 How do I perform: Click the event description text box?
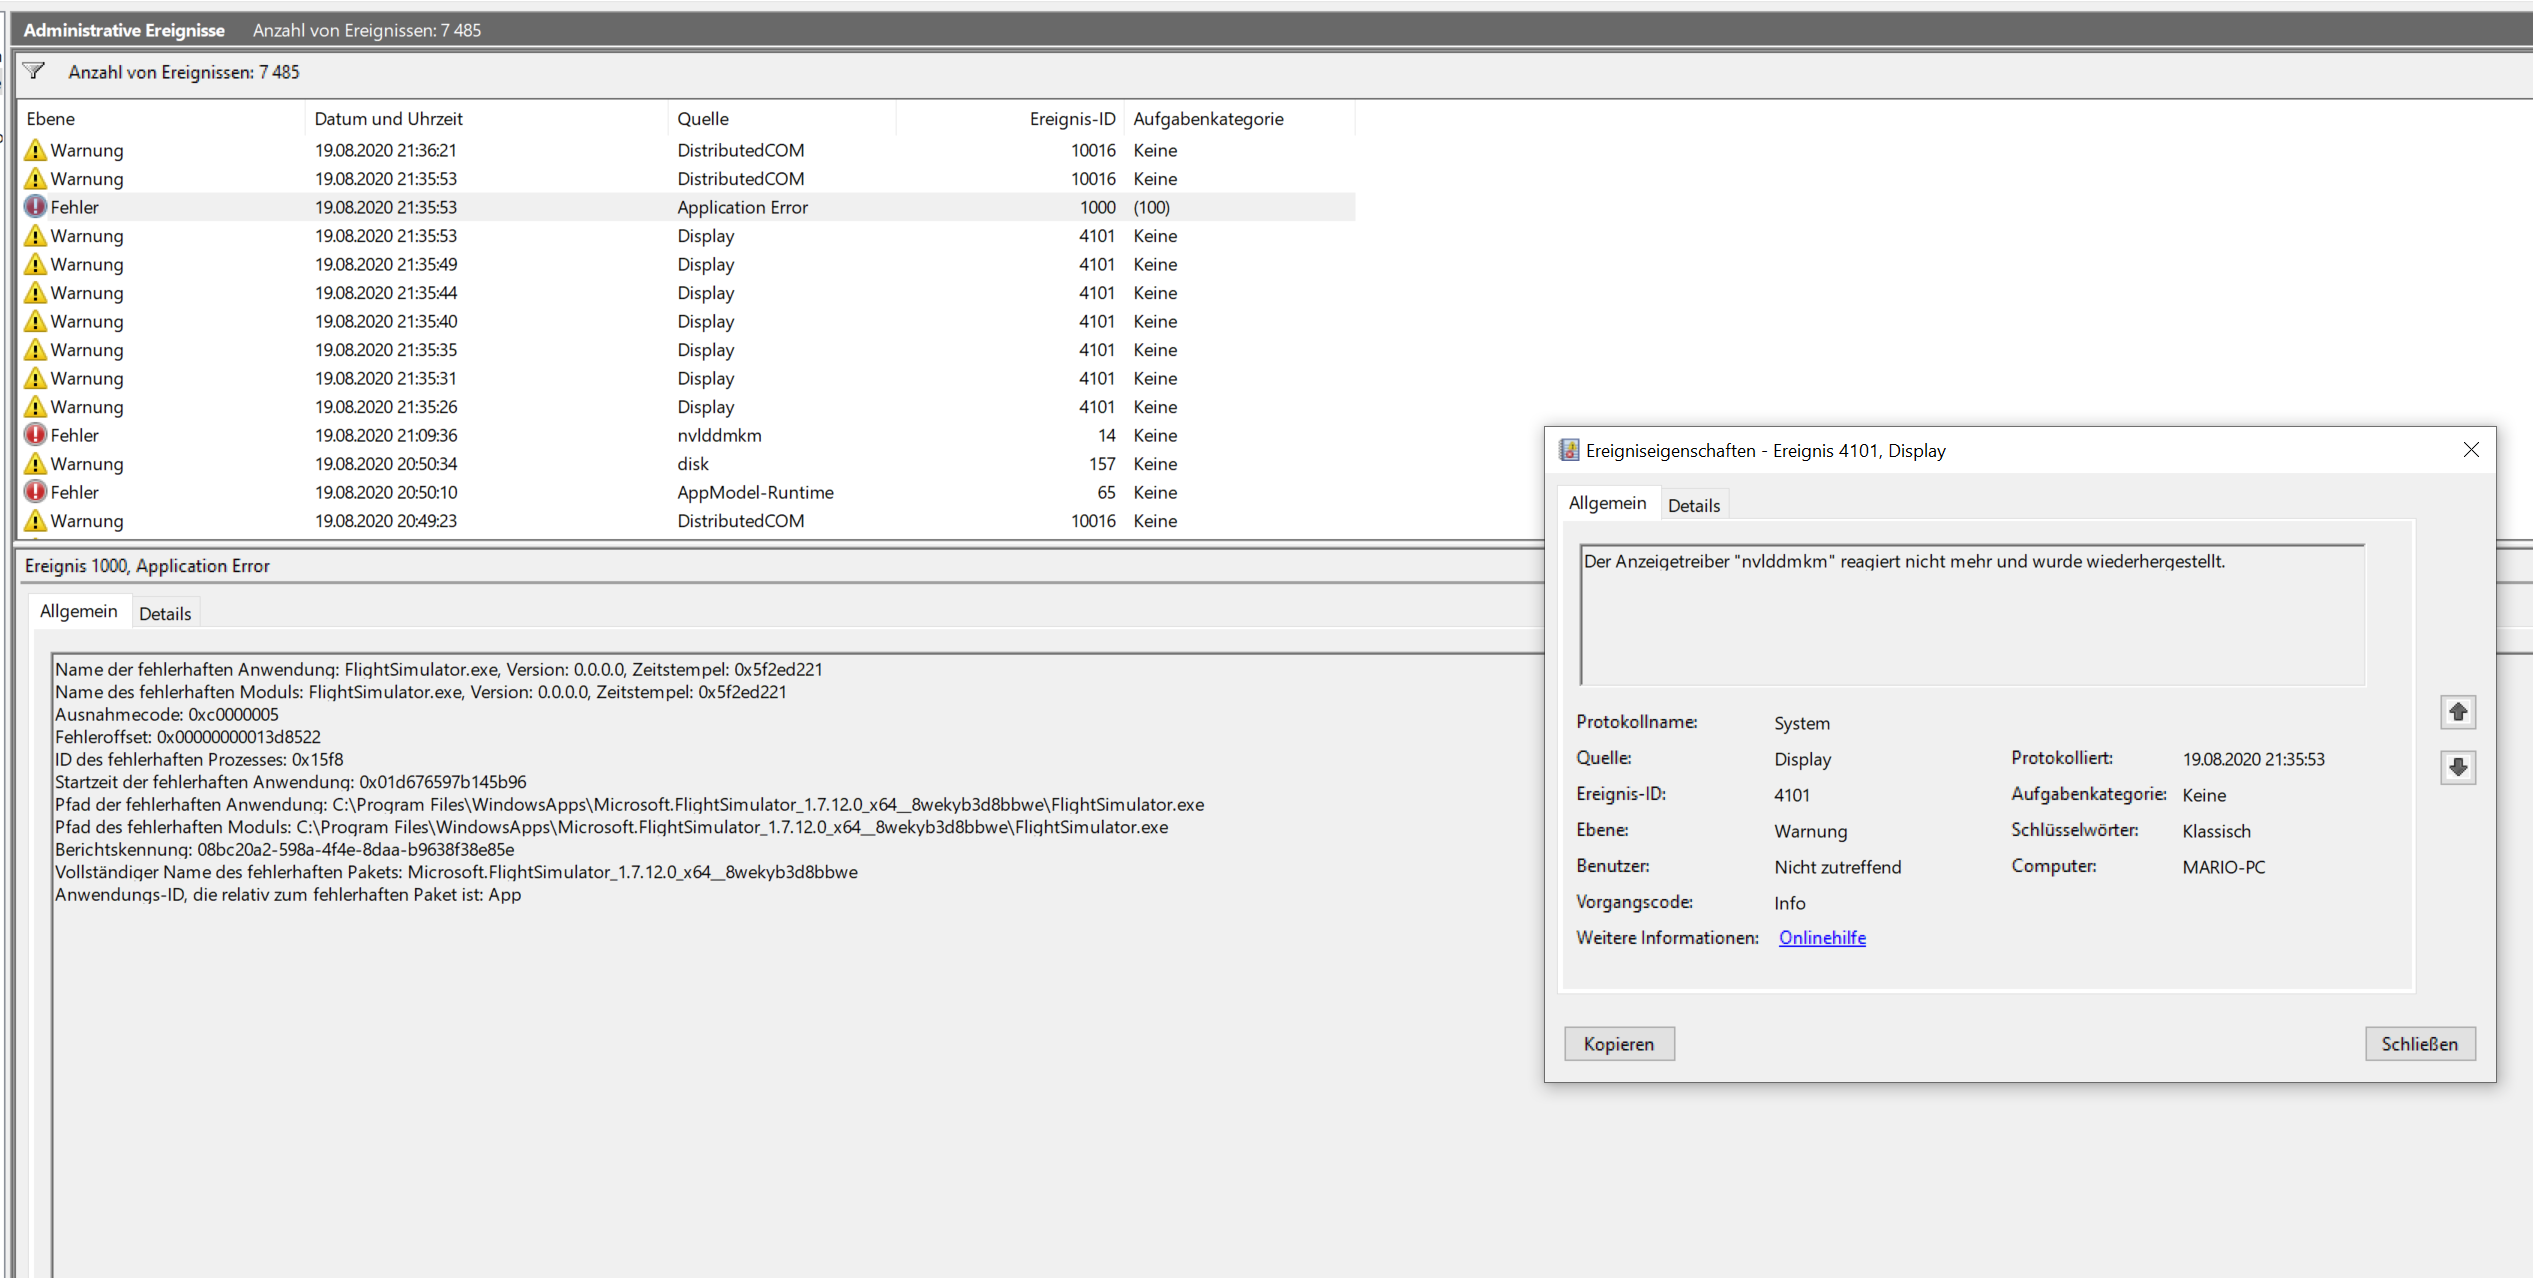pos(1970,614)
